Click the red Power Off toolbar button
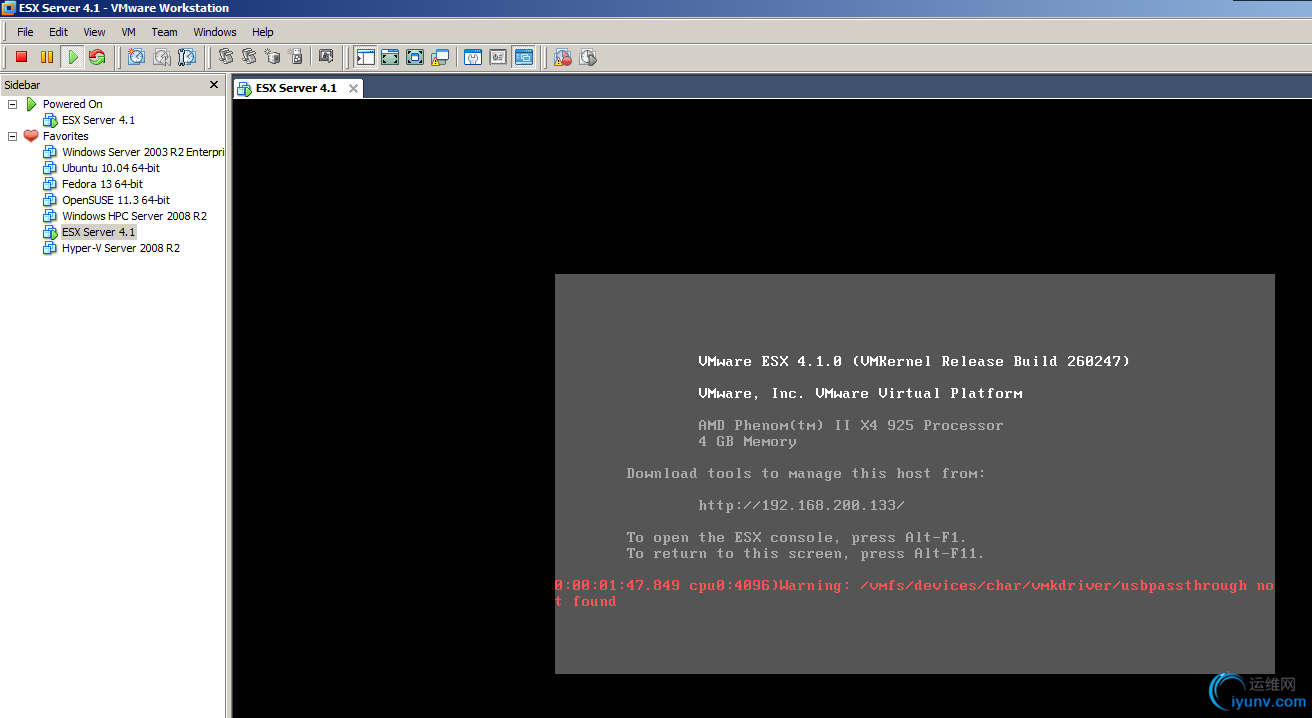1312x718 pixels. point(21,57)
